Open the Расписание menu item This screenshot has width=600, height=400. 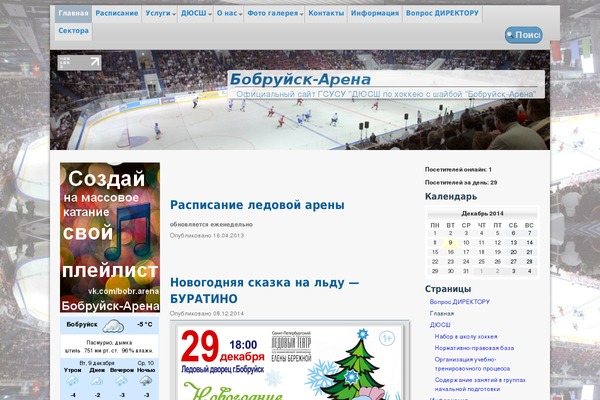point(117,13)
